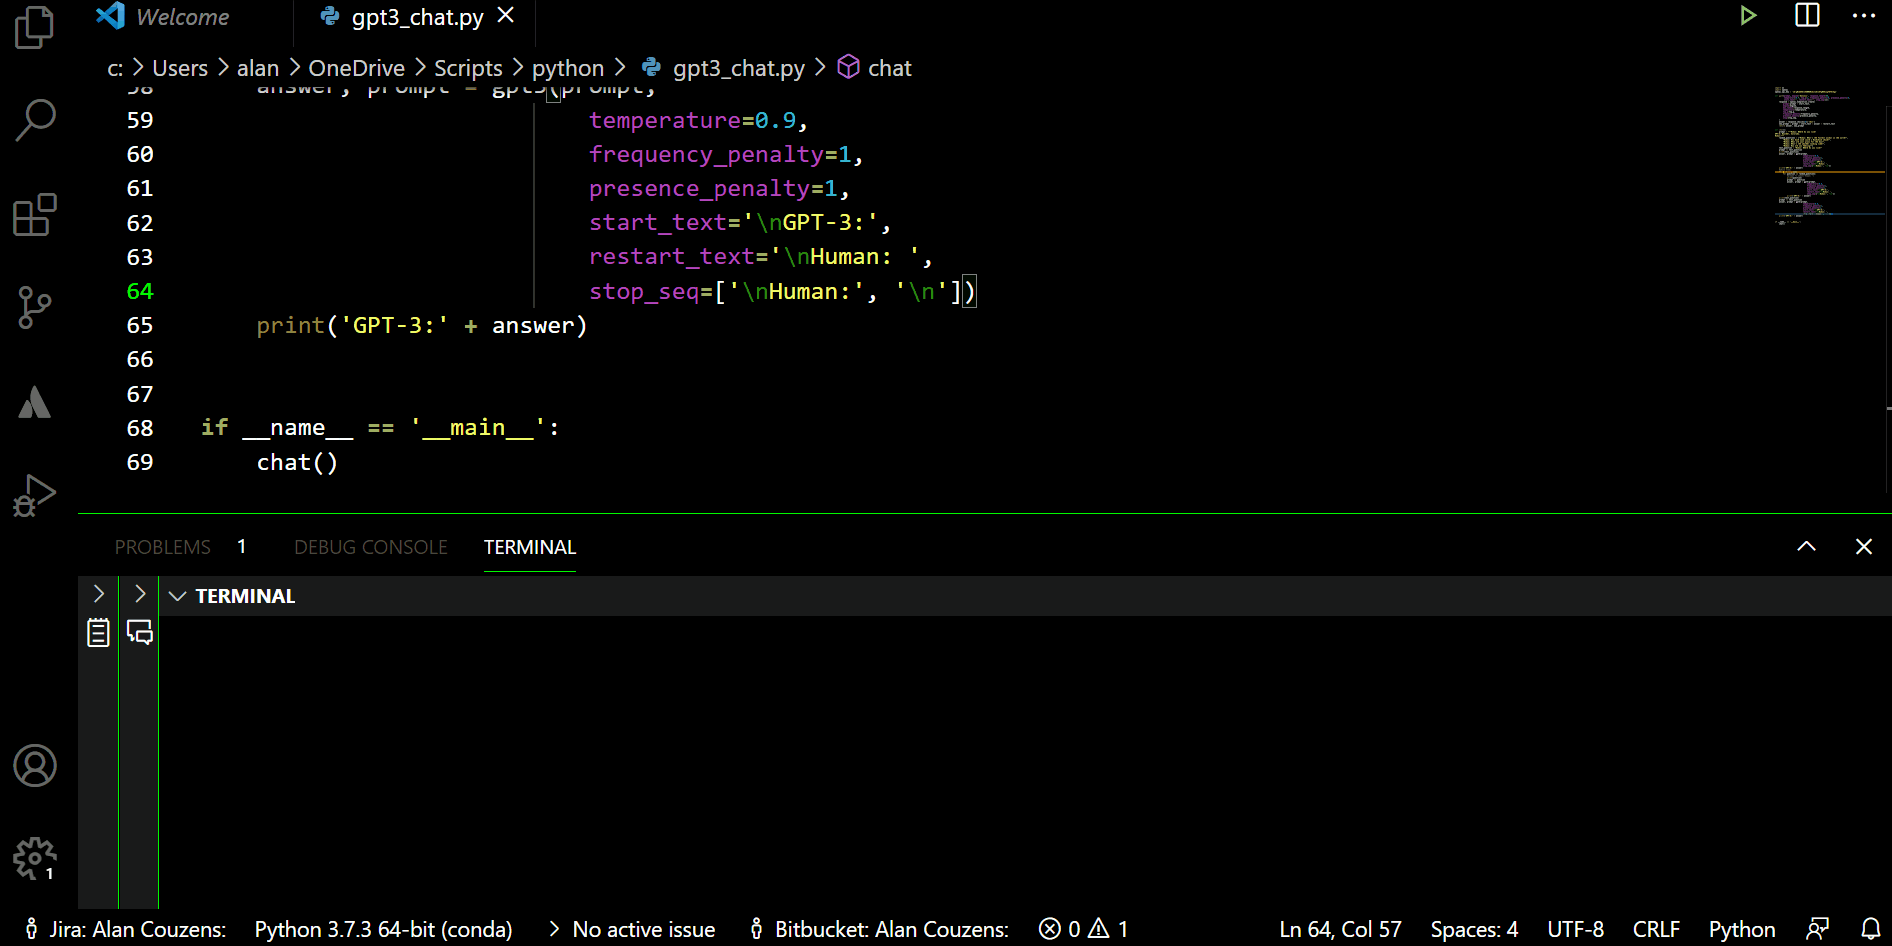Open the editor More Actions menu

tap(1864, 16)
